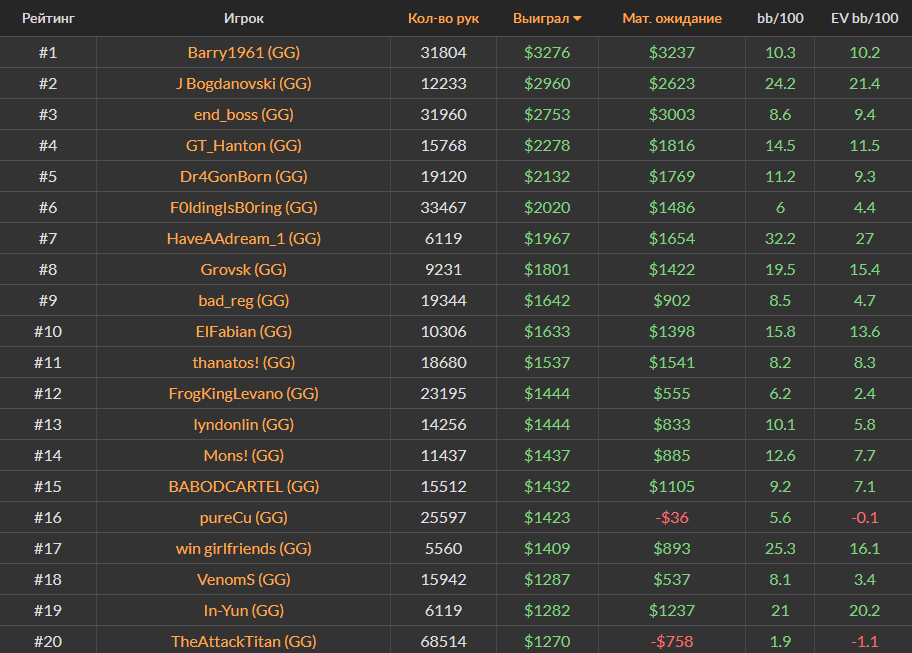912x653 pixels.
Task: Open Barry1961 (GG) player profile
Action: click(244, 52)
